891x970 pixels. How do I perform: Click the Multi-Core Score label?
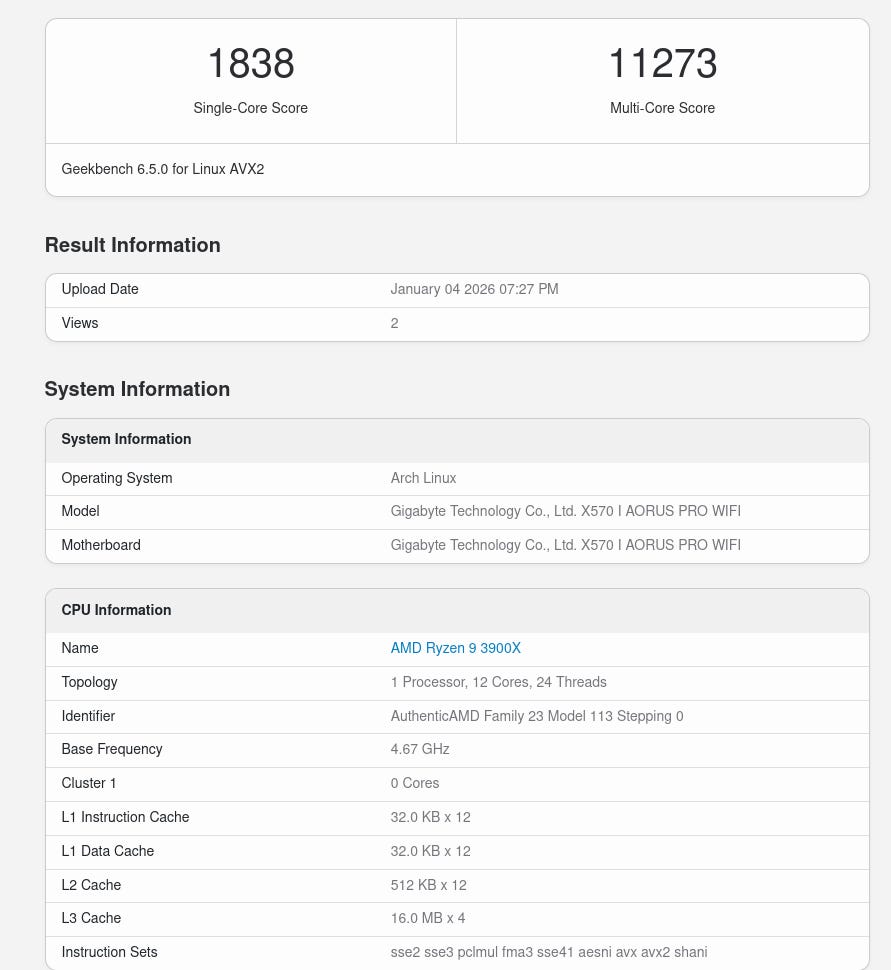663,108
